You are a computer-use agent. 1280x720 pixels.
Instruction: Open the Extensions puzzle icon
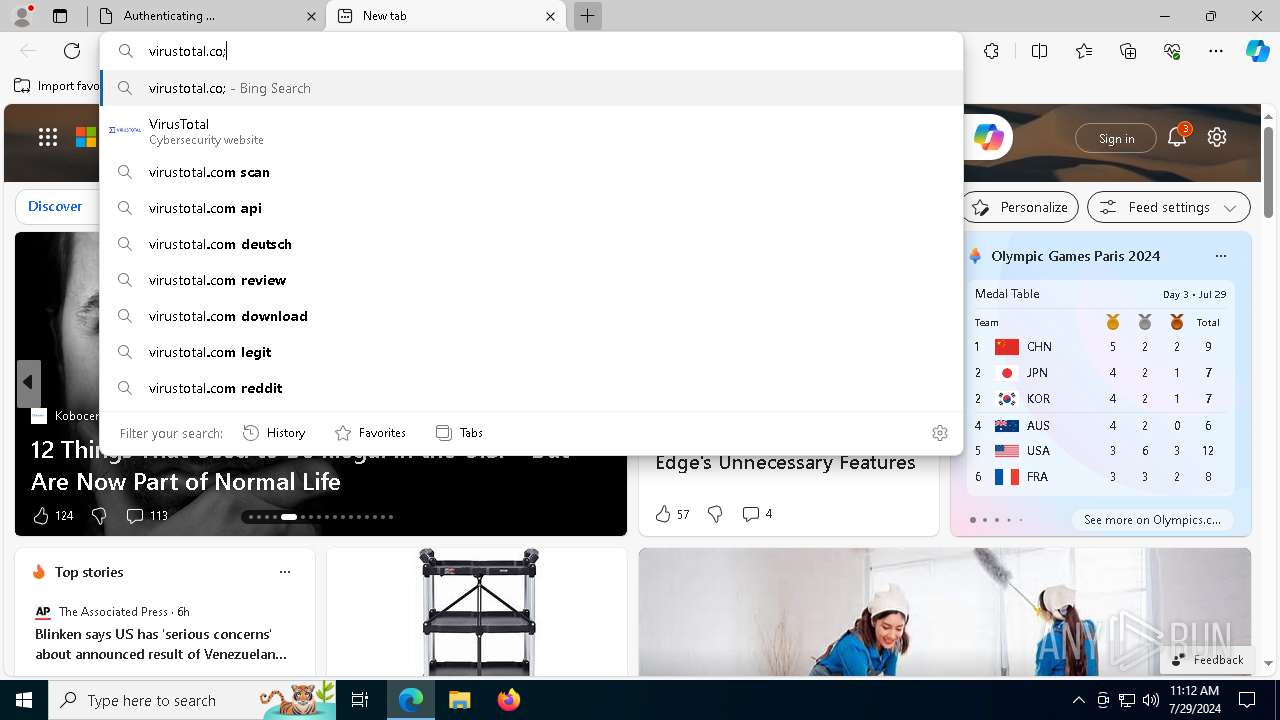tap(991, 51)
